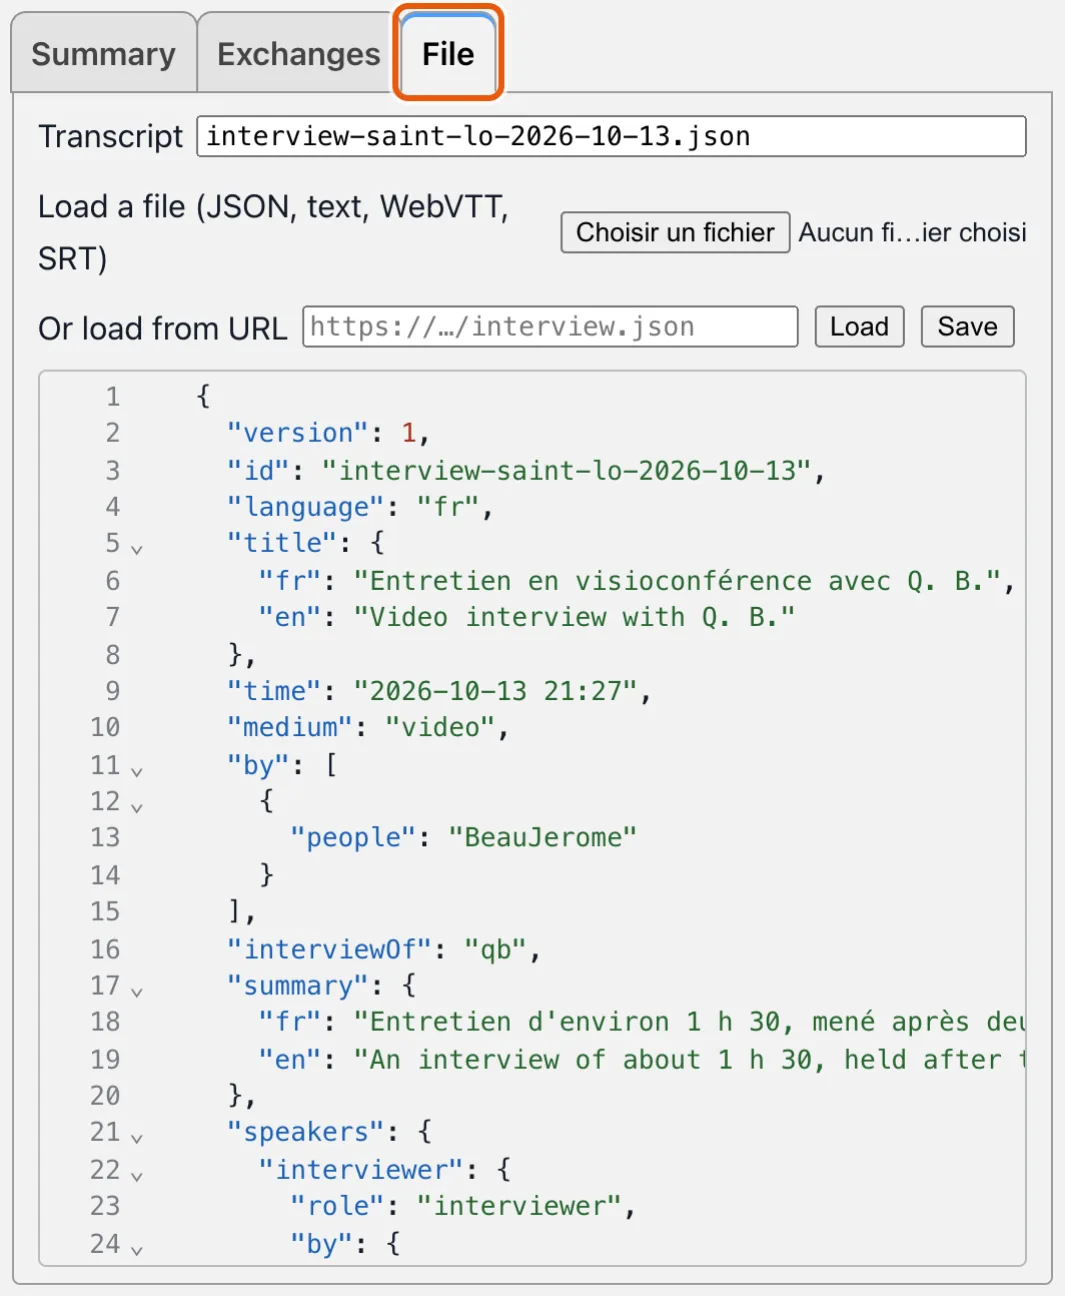Collapse the "speakers" block on line 21
The image size is (1065, 1296).
click(137, 1137)
